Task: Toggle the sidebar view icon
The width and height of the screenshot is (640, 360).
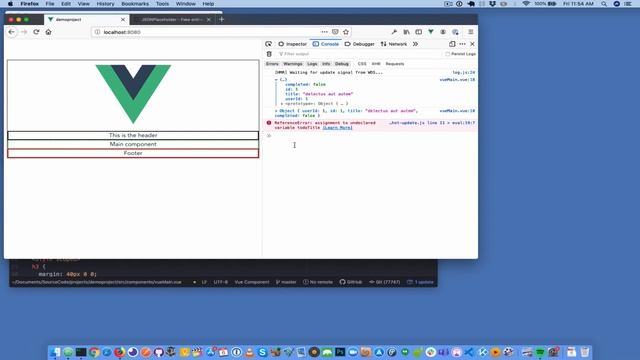Action: pos(418,32)
